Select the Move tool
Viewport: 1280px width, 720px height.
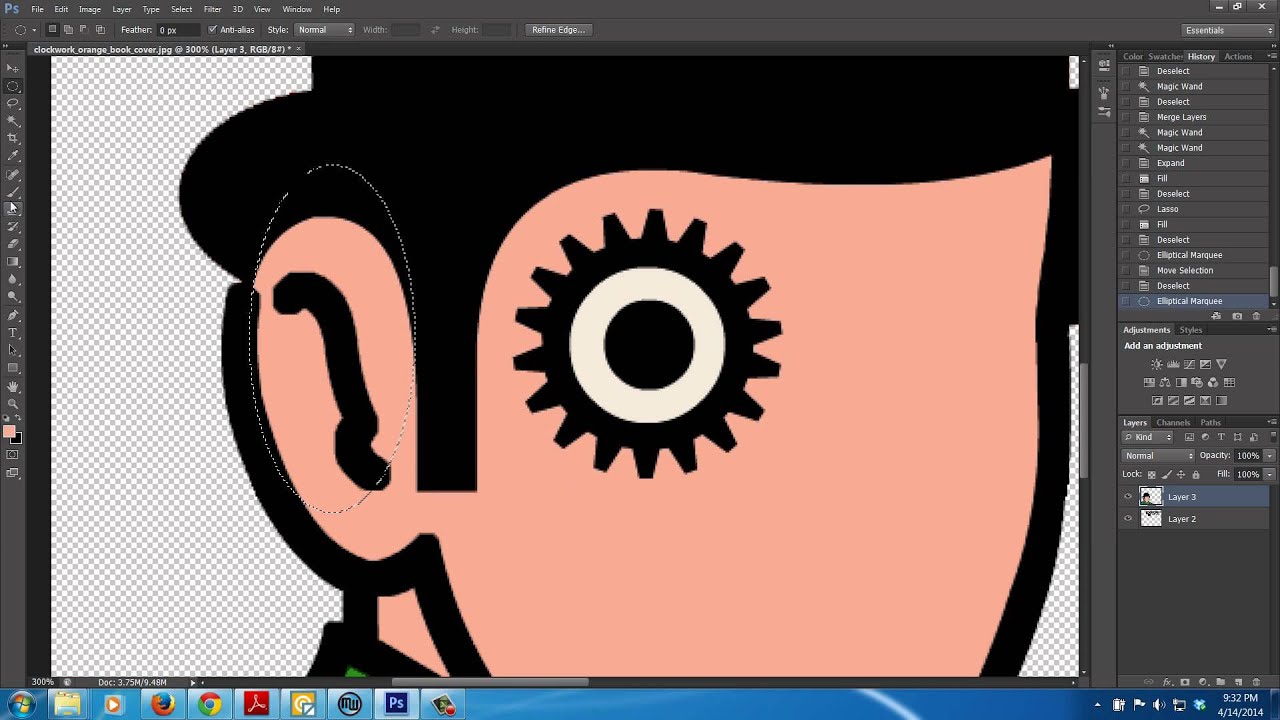click(13, 68)
